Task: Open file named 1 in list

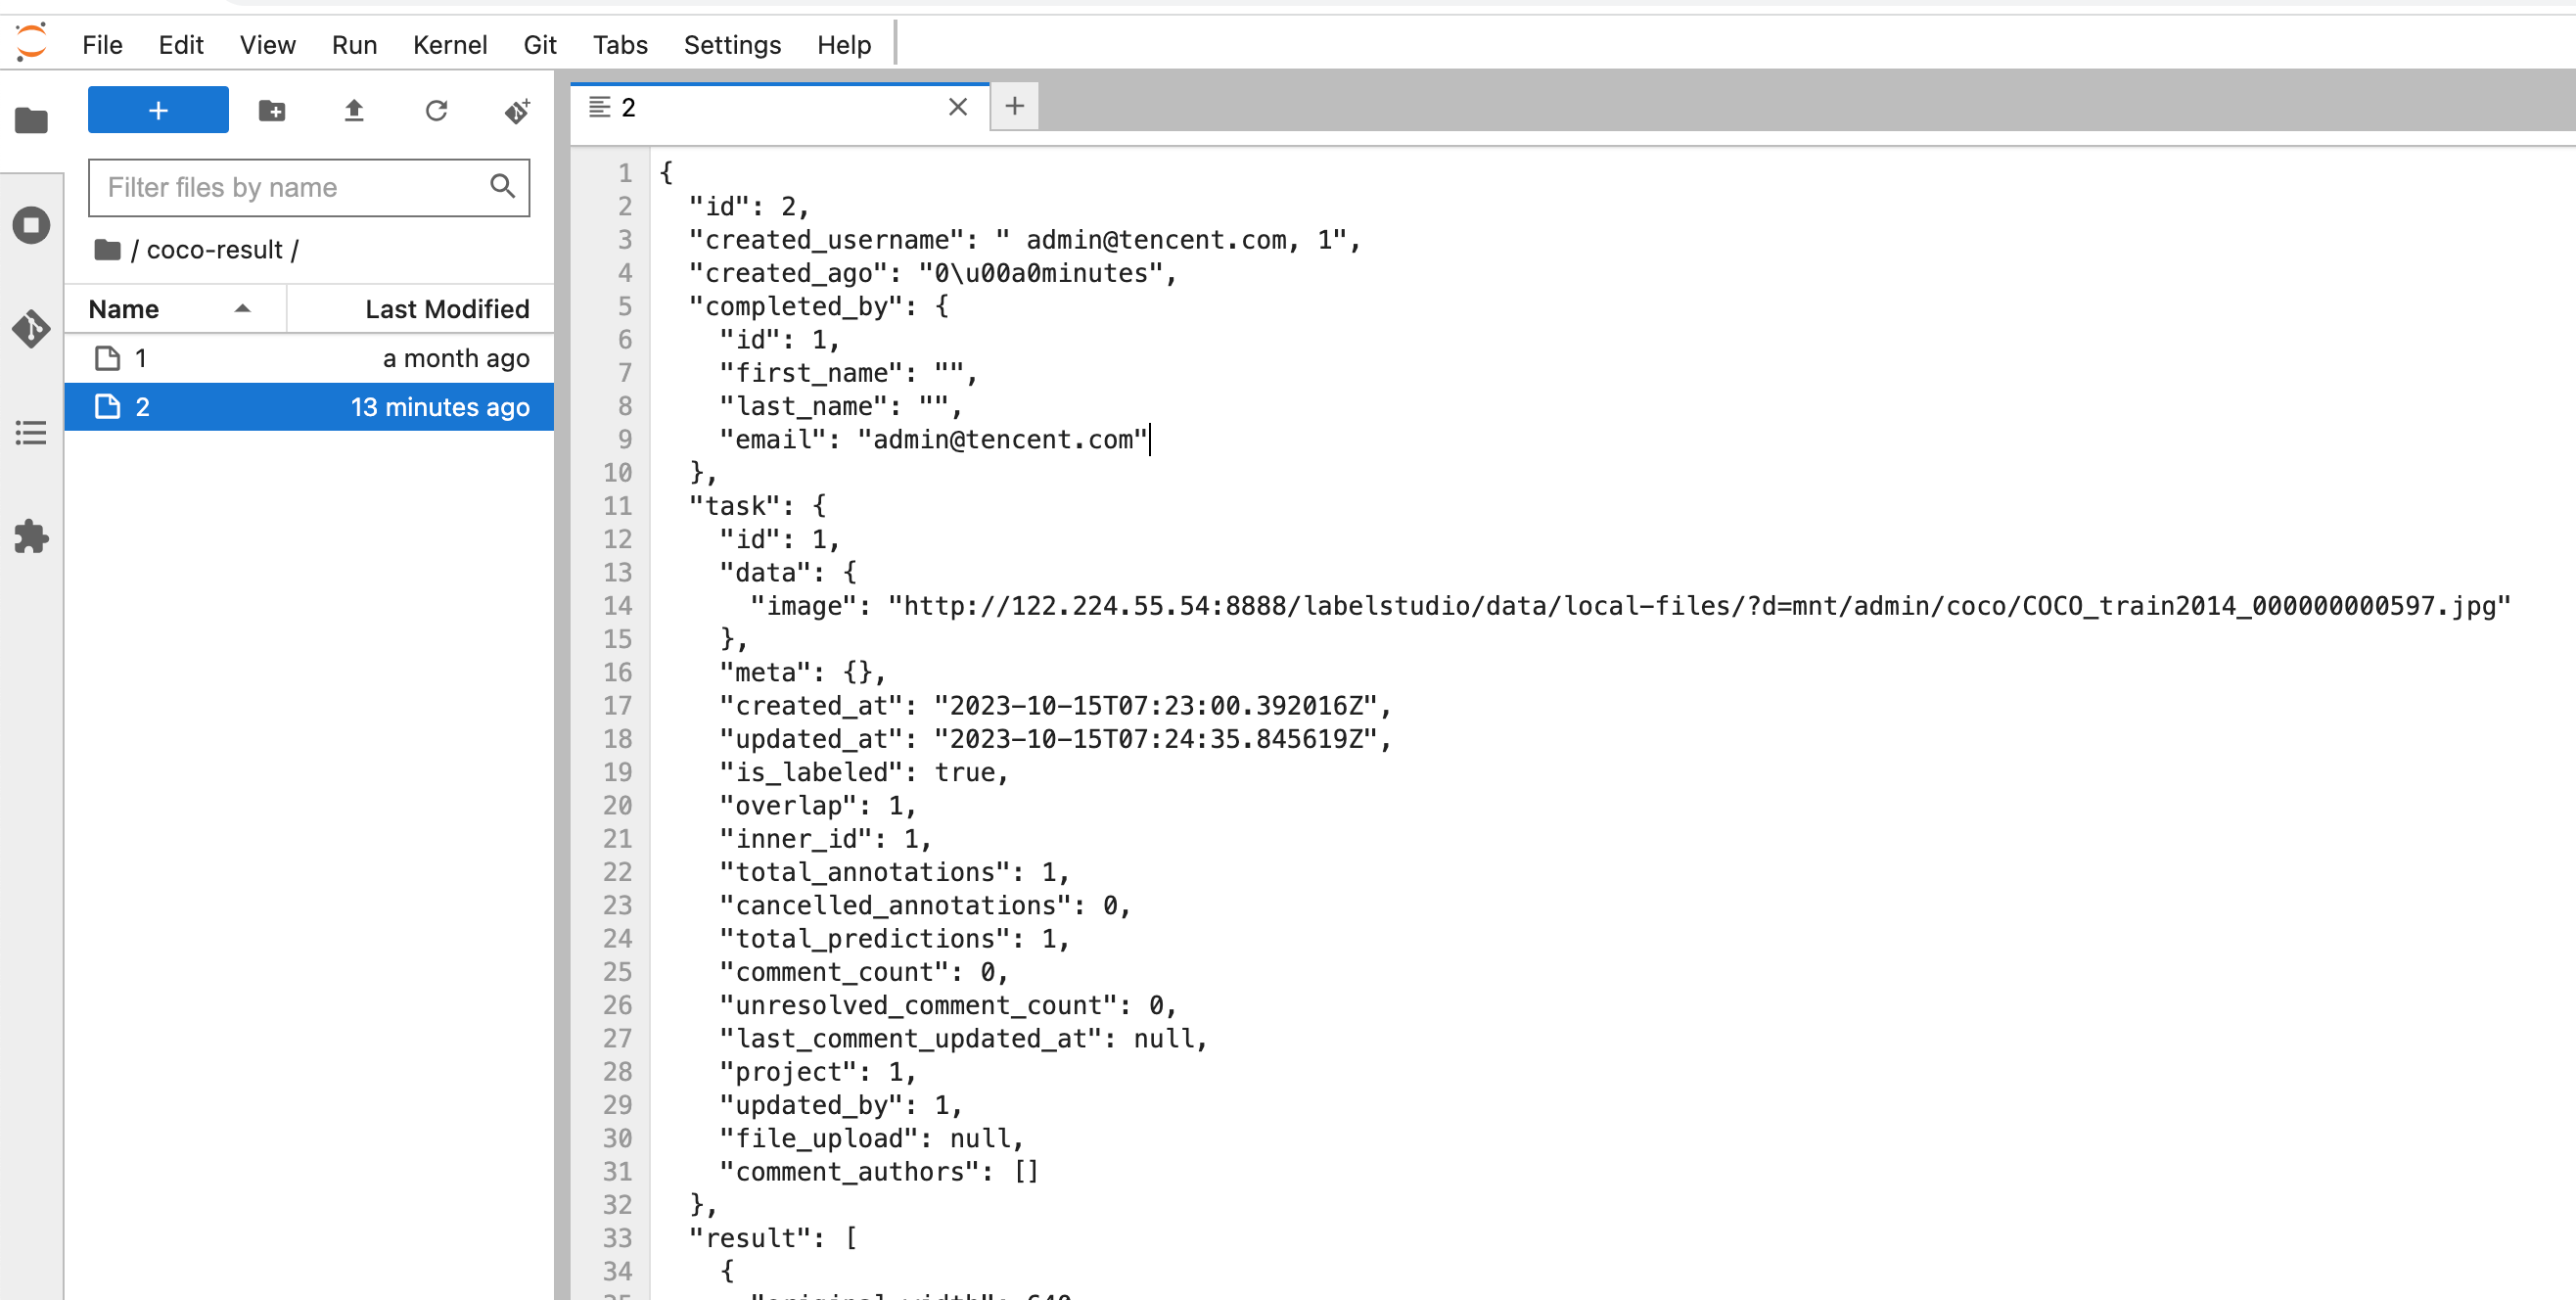Action: pos(141,358)
